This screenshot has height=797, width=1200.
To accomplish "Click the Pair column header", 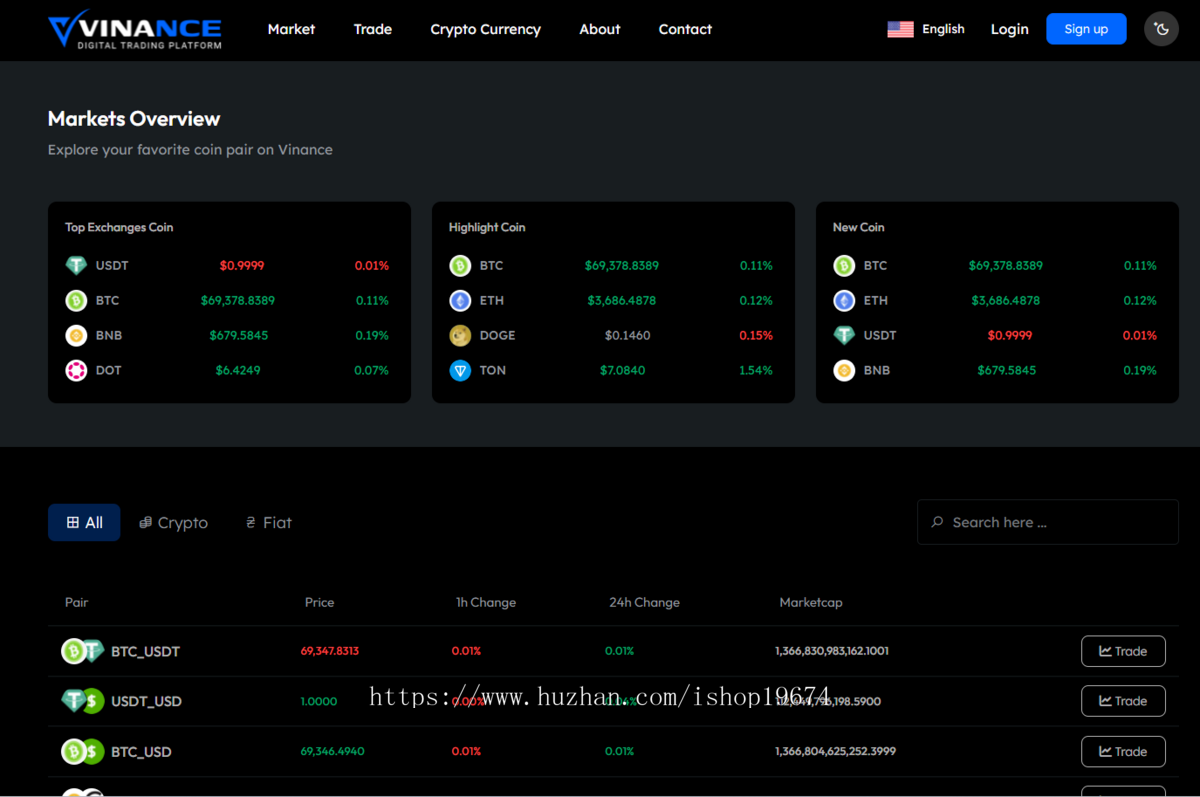I will pyautogui.click(x=77, y=602).
